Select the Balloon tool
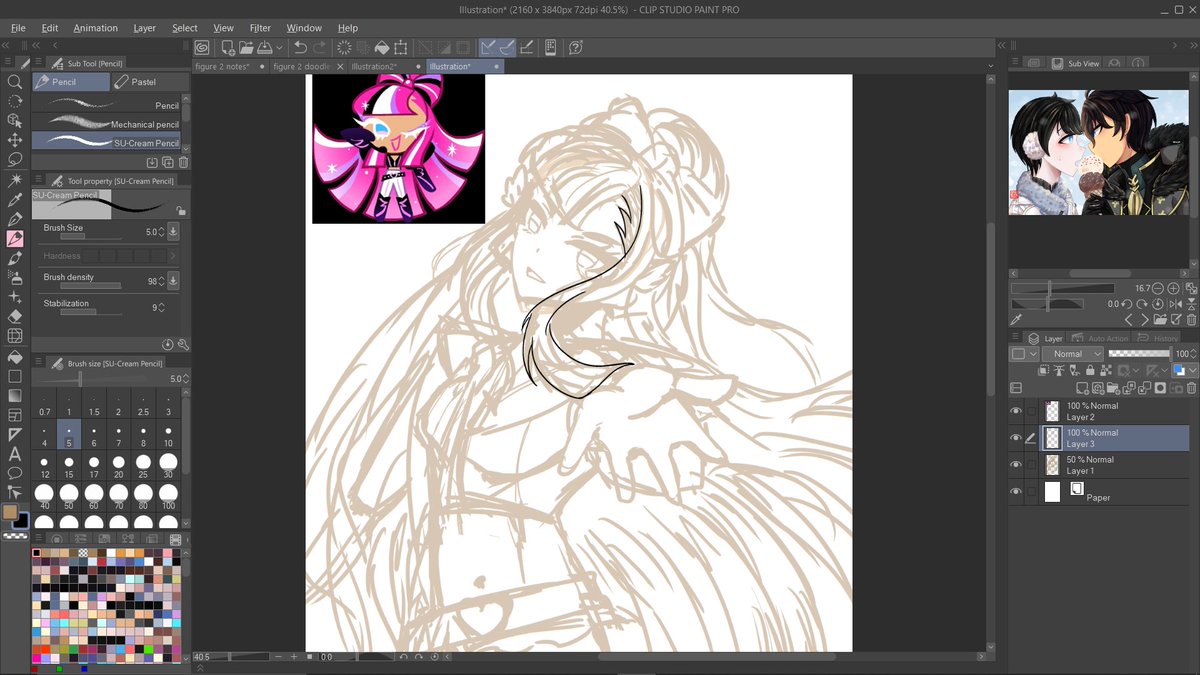 (x=14, y=473)
